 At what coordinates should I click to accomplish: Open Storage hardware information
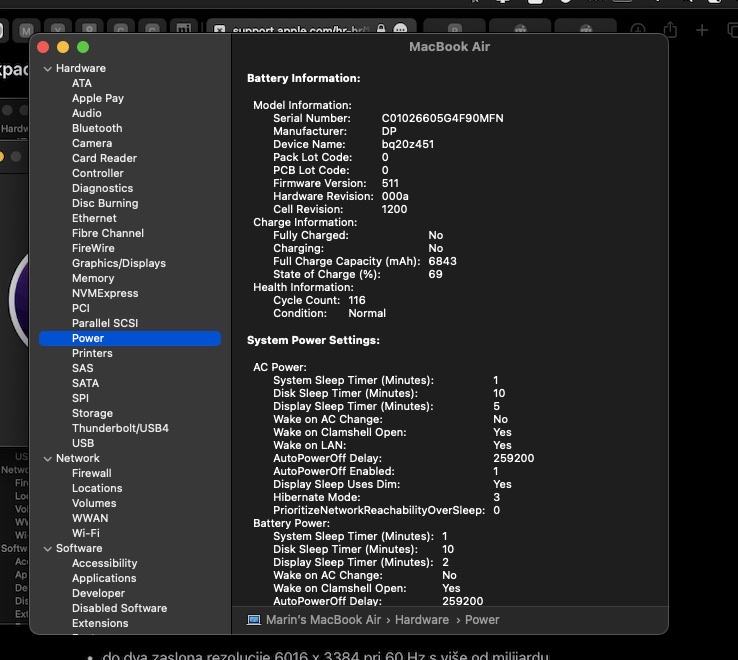pyautogui.click(x=92, y=413)
